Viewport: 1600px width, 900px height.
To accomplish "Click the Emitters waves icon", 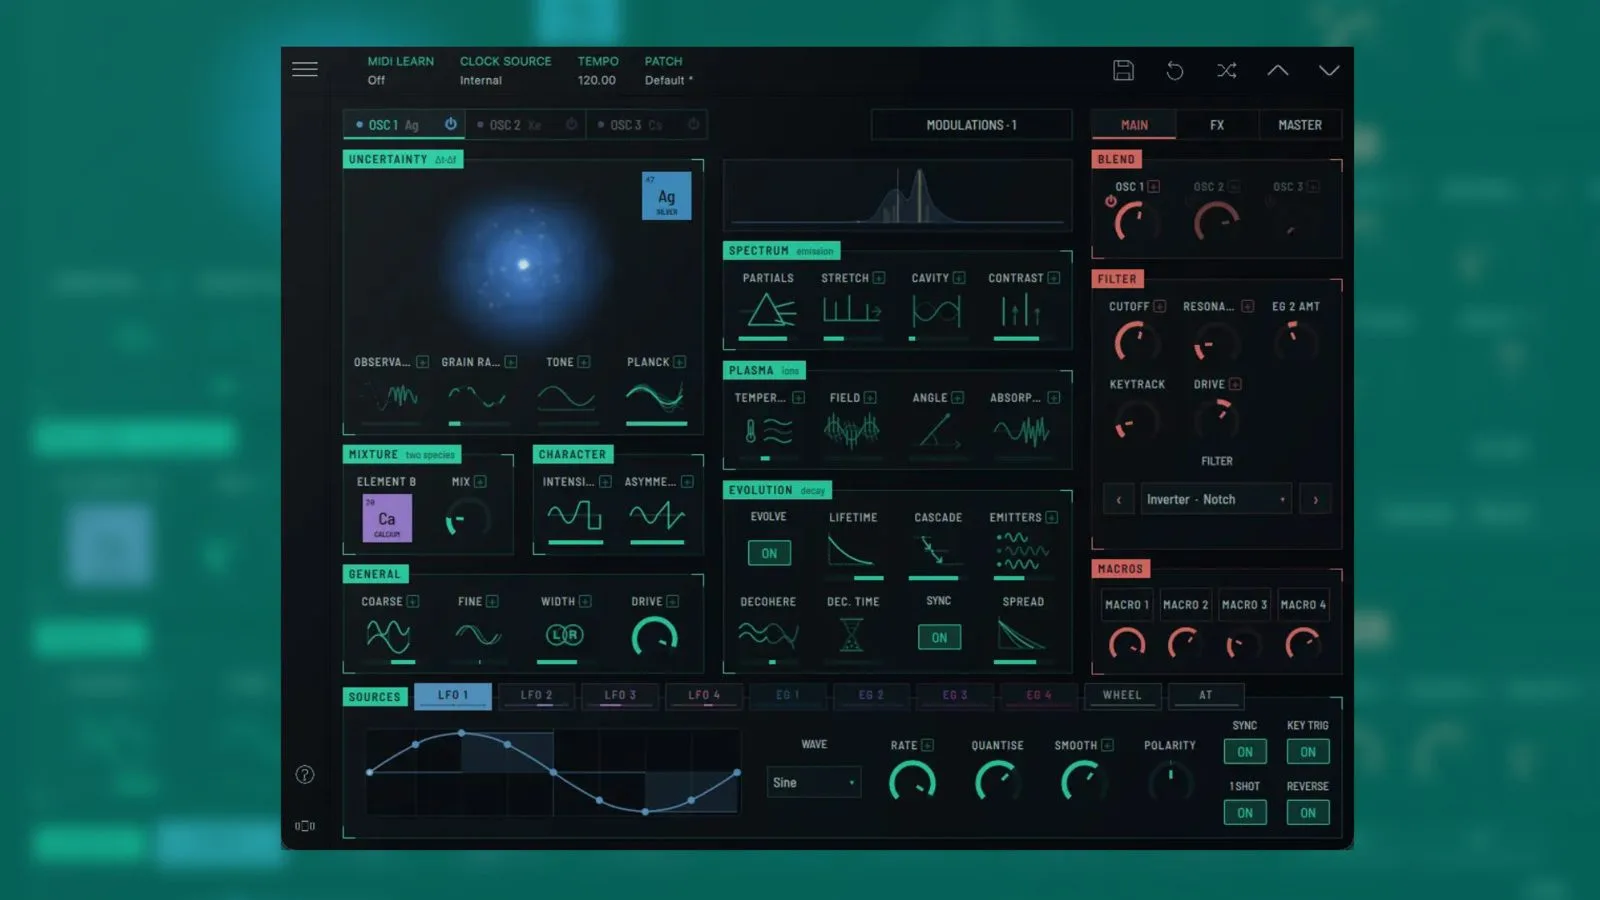I will pyautogui.click(x=1021, y=551).
